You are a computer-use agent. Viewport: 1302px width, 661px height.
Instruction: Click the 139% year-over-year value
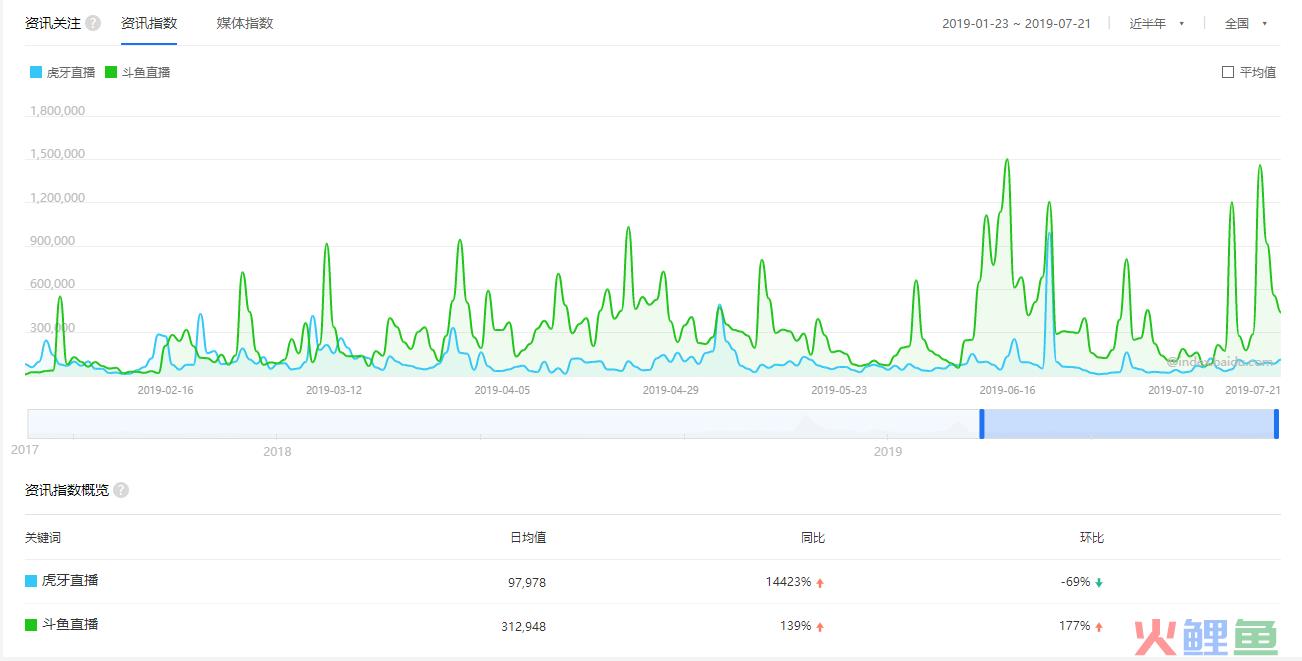click(795, 627)
